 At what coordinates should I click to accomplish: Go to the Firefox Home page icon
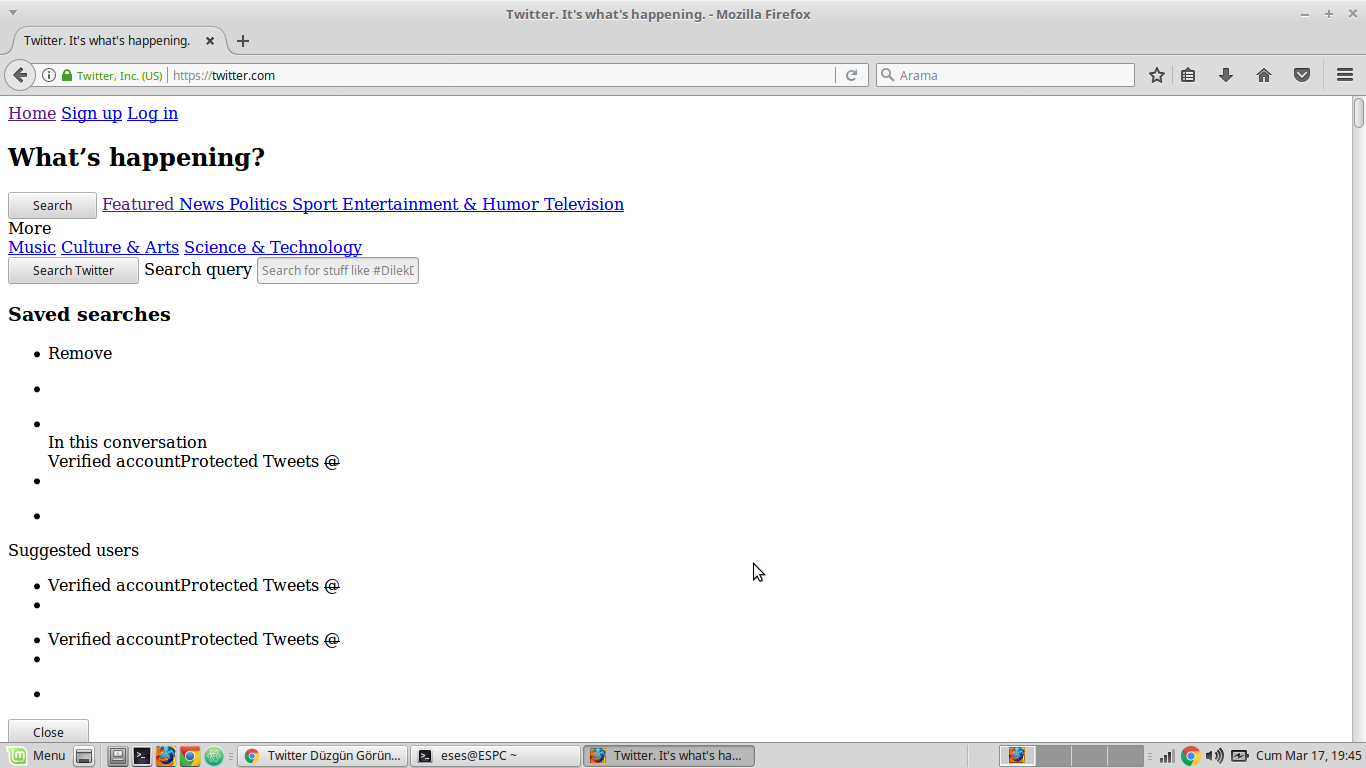pos(1264,75)
